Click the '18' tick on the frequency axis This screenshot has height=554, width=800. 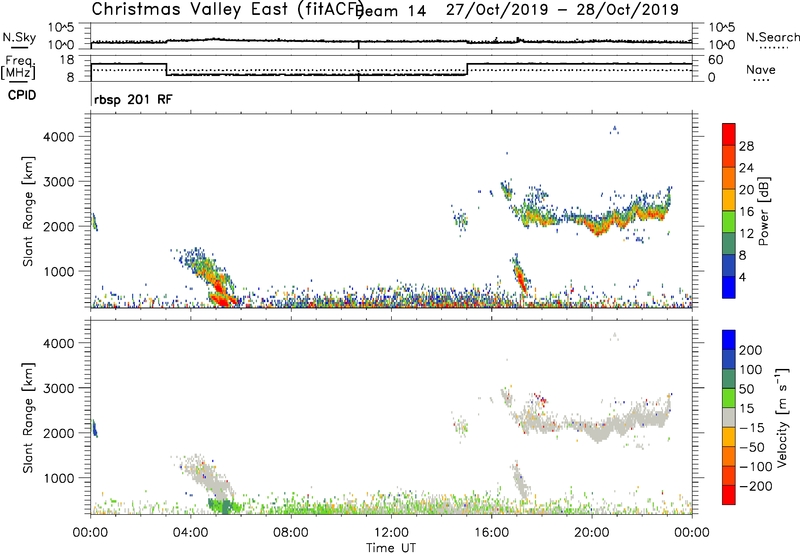click(66, 60)
